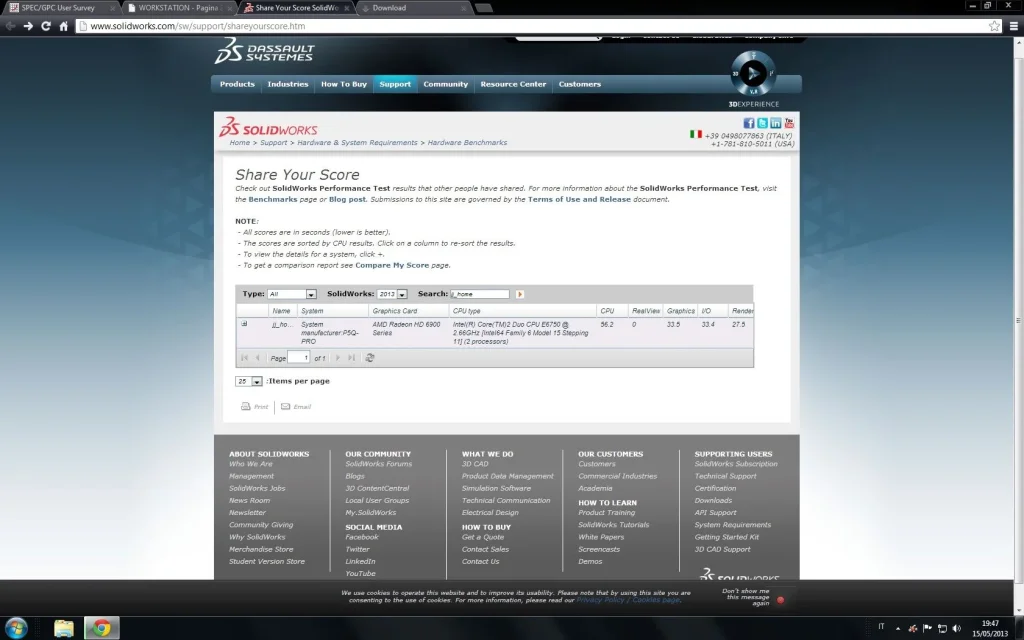
Task: Click the SolidWorks logo
Action: [268, 127]
